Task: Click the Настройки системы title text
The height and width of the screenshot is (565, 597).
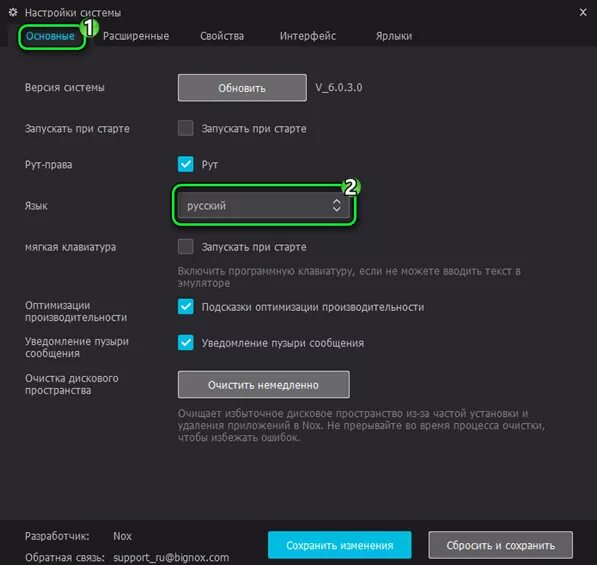Action: [x=73, y=13]
